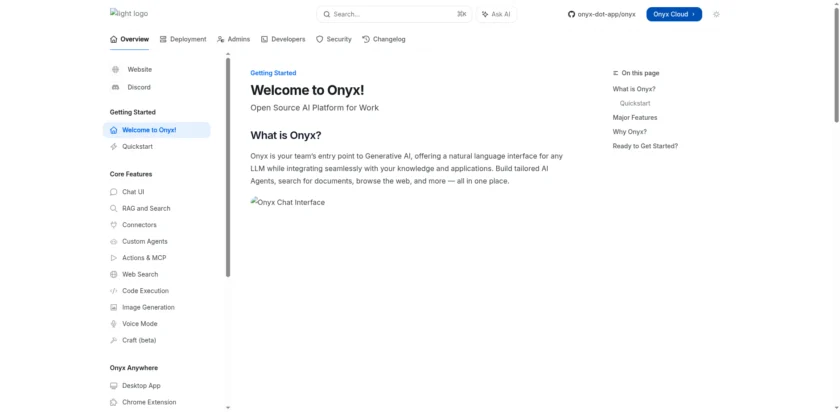Click the history icon beside Changelog

366,39
